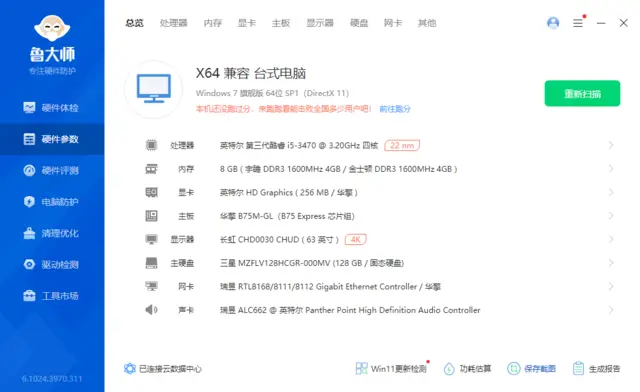Image resolution: width=640 pixels, height=392 pixels.
Task: Expand the 网卡 row chevron
Action: pos(611,286)
